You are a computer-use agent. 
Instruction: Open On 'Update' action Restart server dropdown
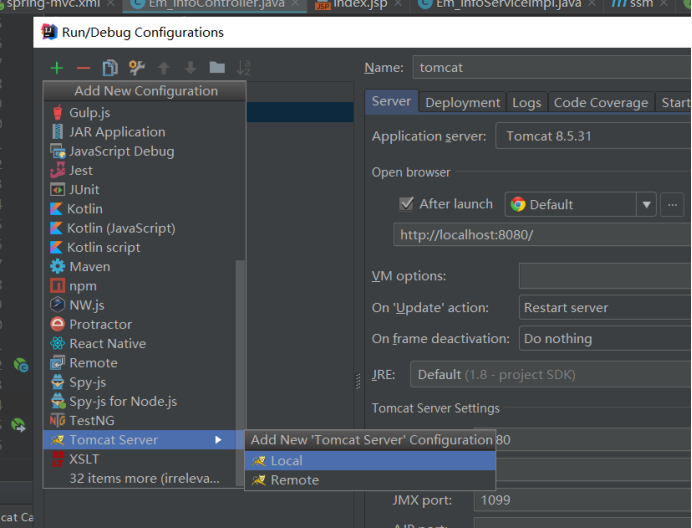(605, 308)
